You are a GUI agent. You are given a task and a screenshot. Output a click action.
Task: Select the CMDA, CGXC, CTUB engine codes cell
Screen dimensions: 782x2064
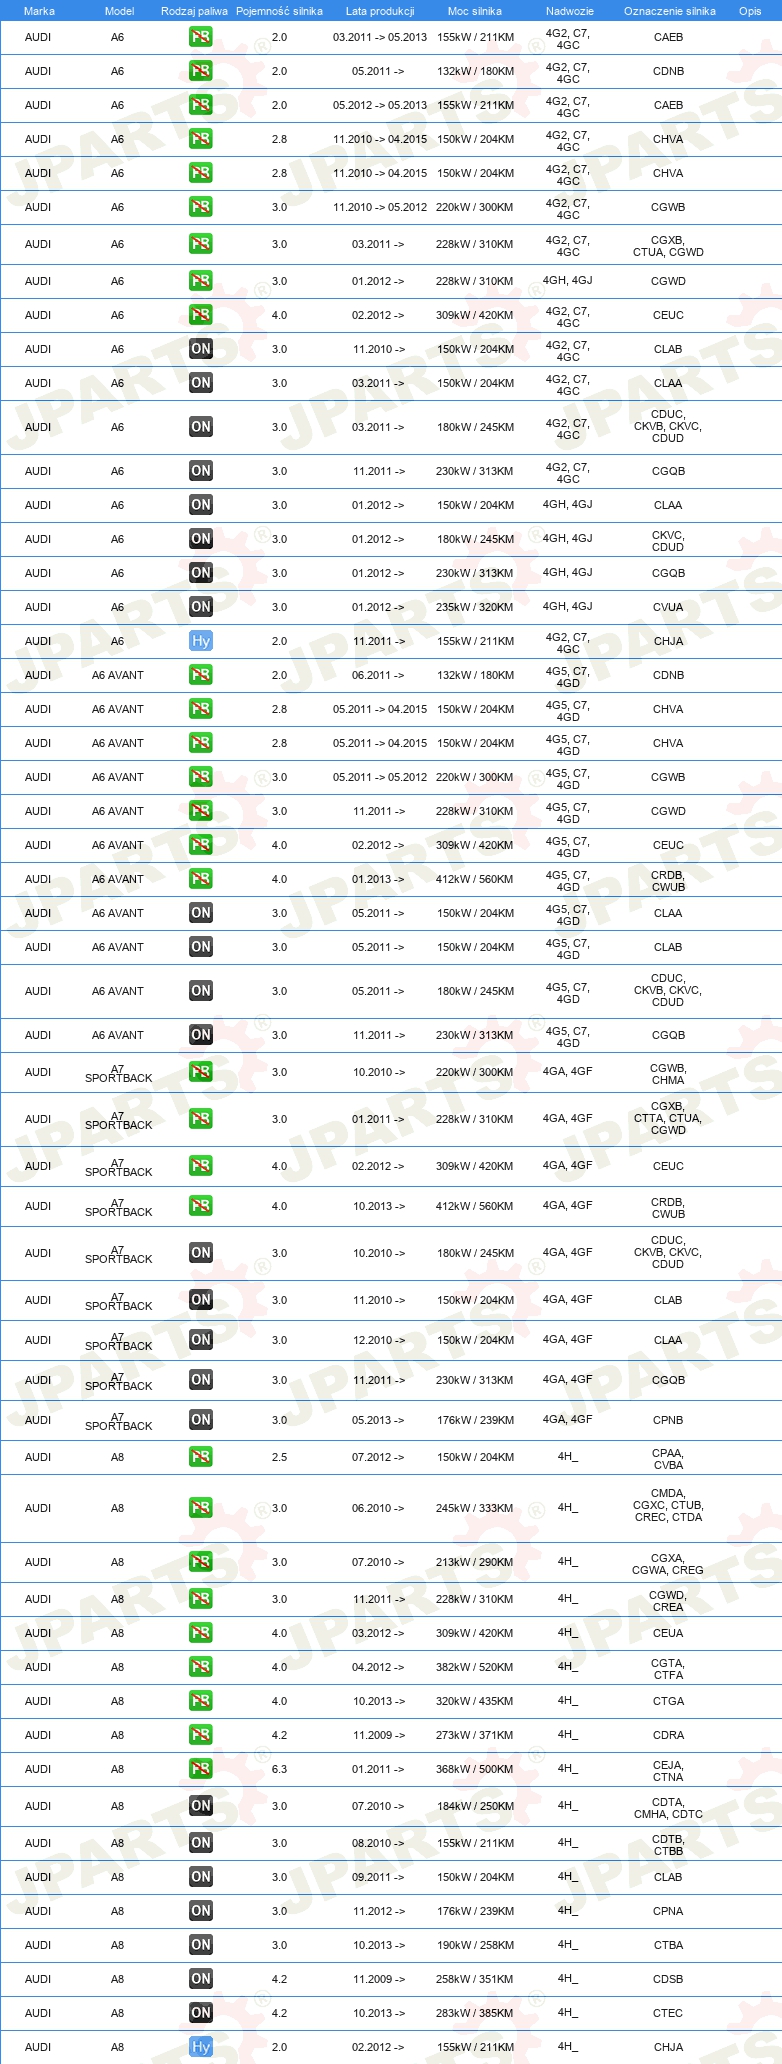pyautogui.click(x=668, y=1505)
